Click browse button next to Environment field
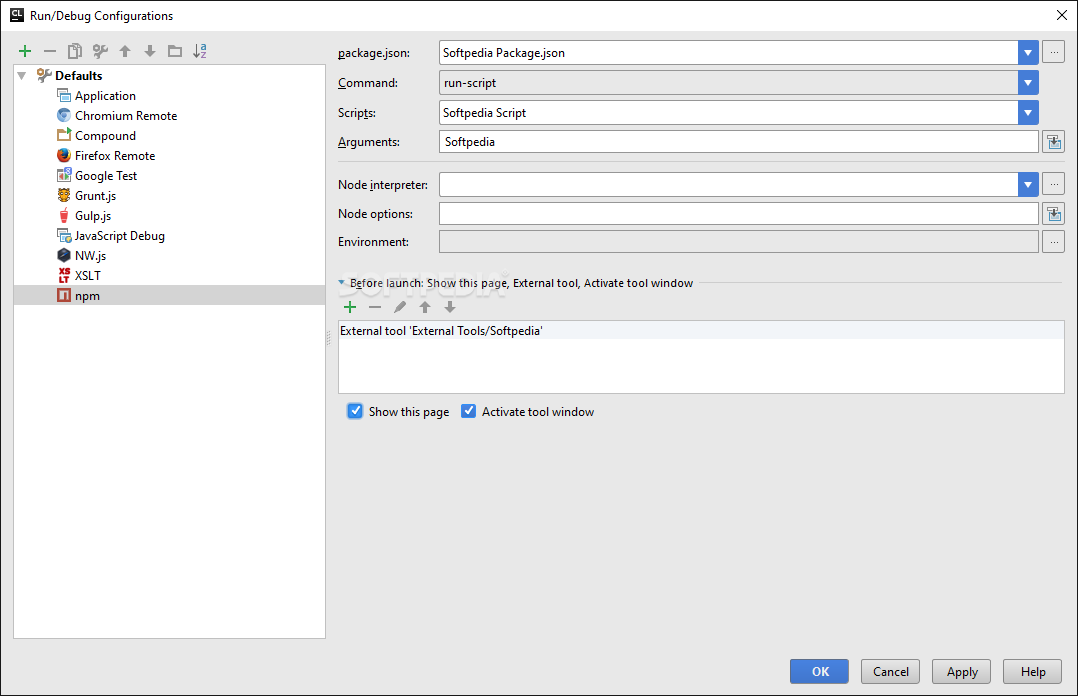1078x696 pixels. [1053, 241]
